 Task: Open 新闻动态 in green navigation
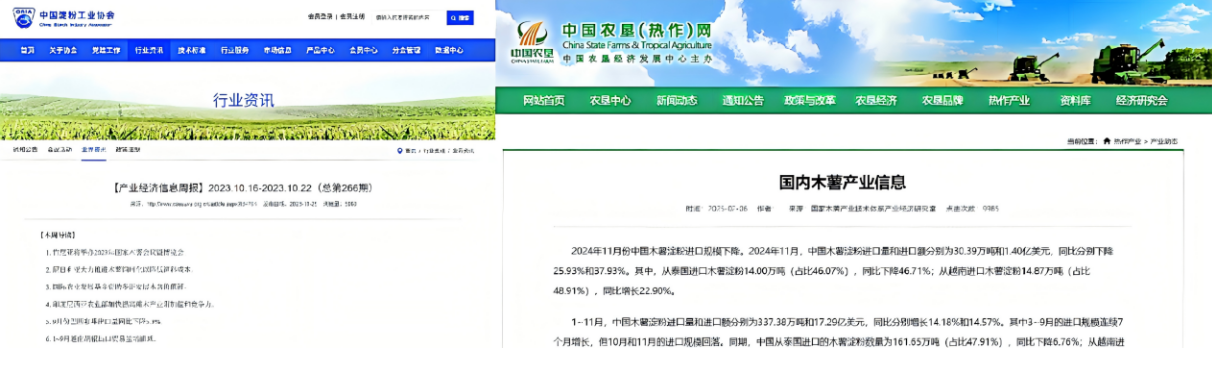click(677, 100)
